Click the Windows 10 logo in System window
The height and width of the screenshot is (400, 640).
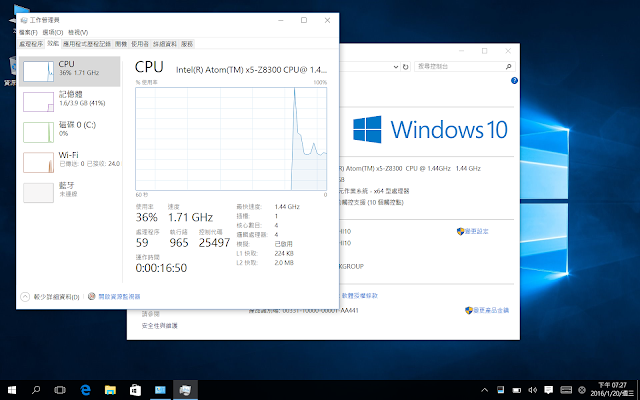coord(430,130)
